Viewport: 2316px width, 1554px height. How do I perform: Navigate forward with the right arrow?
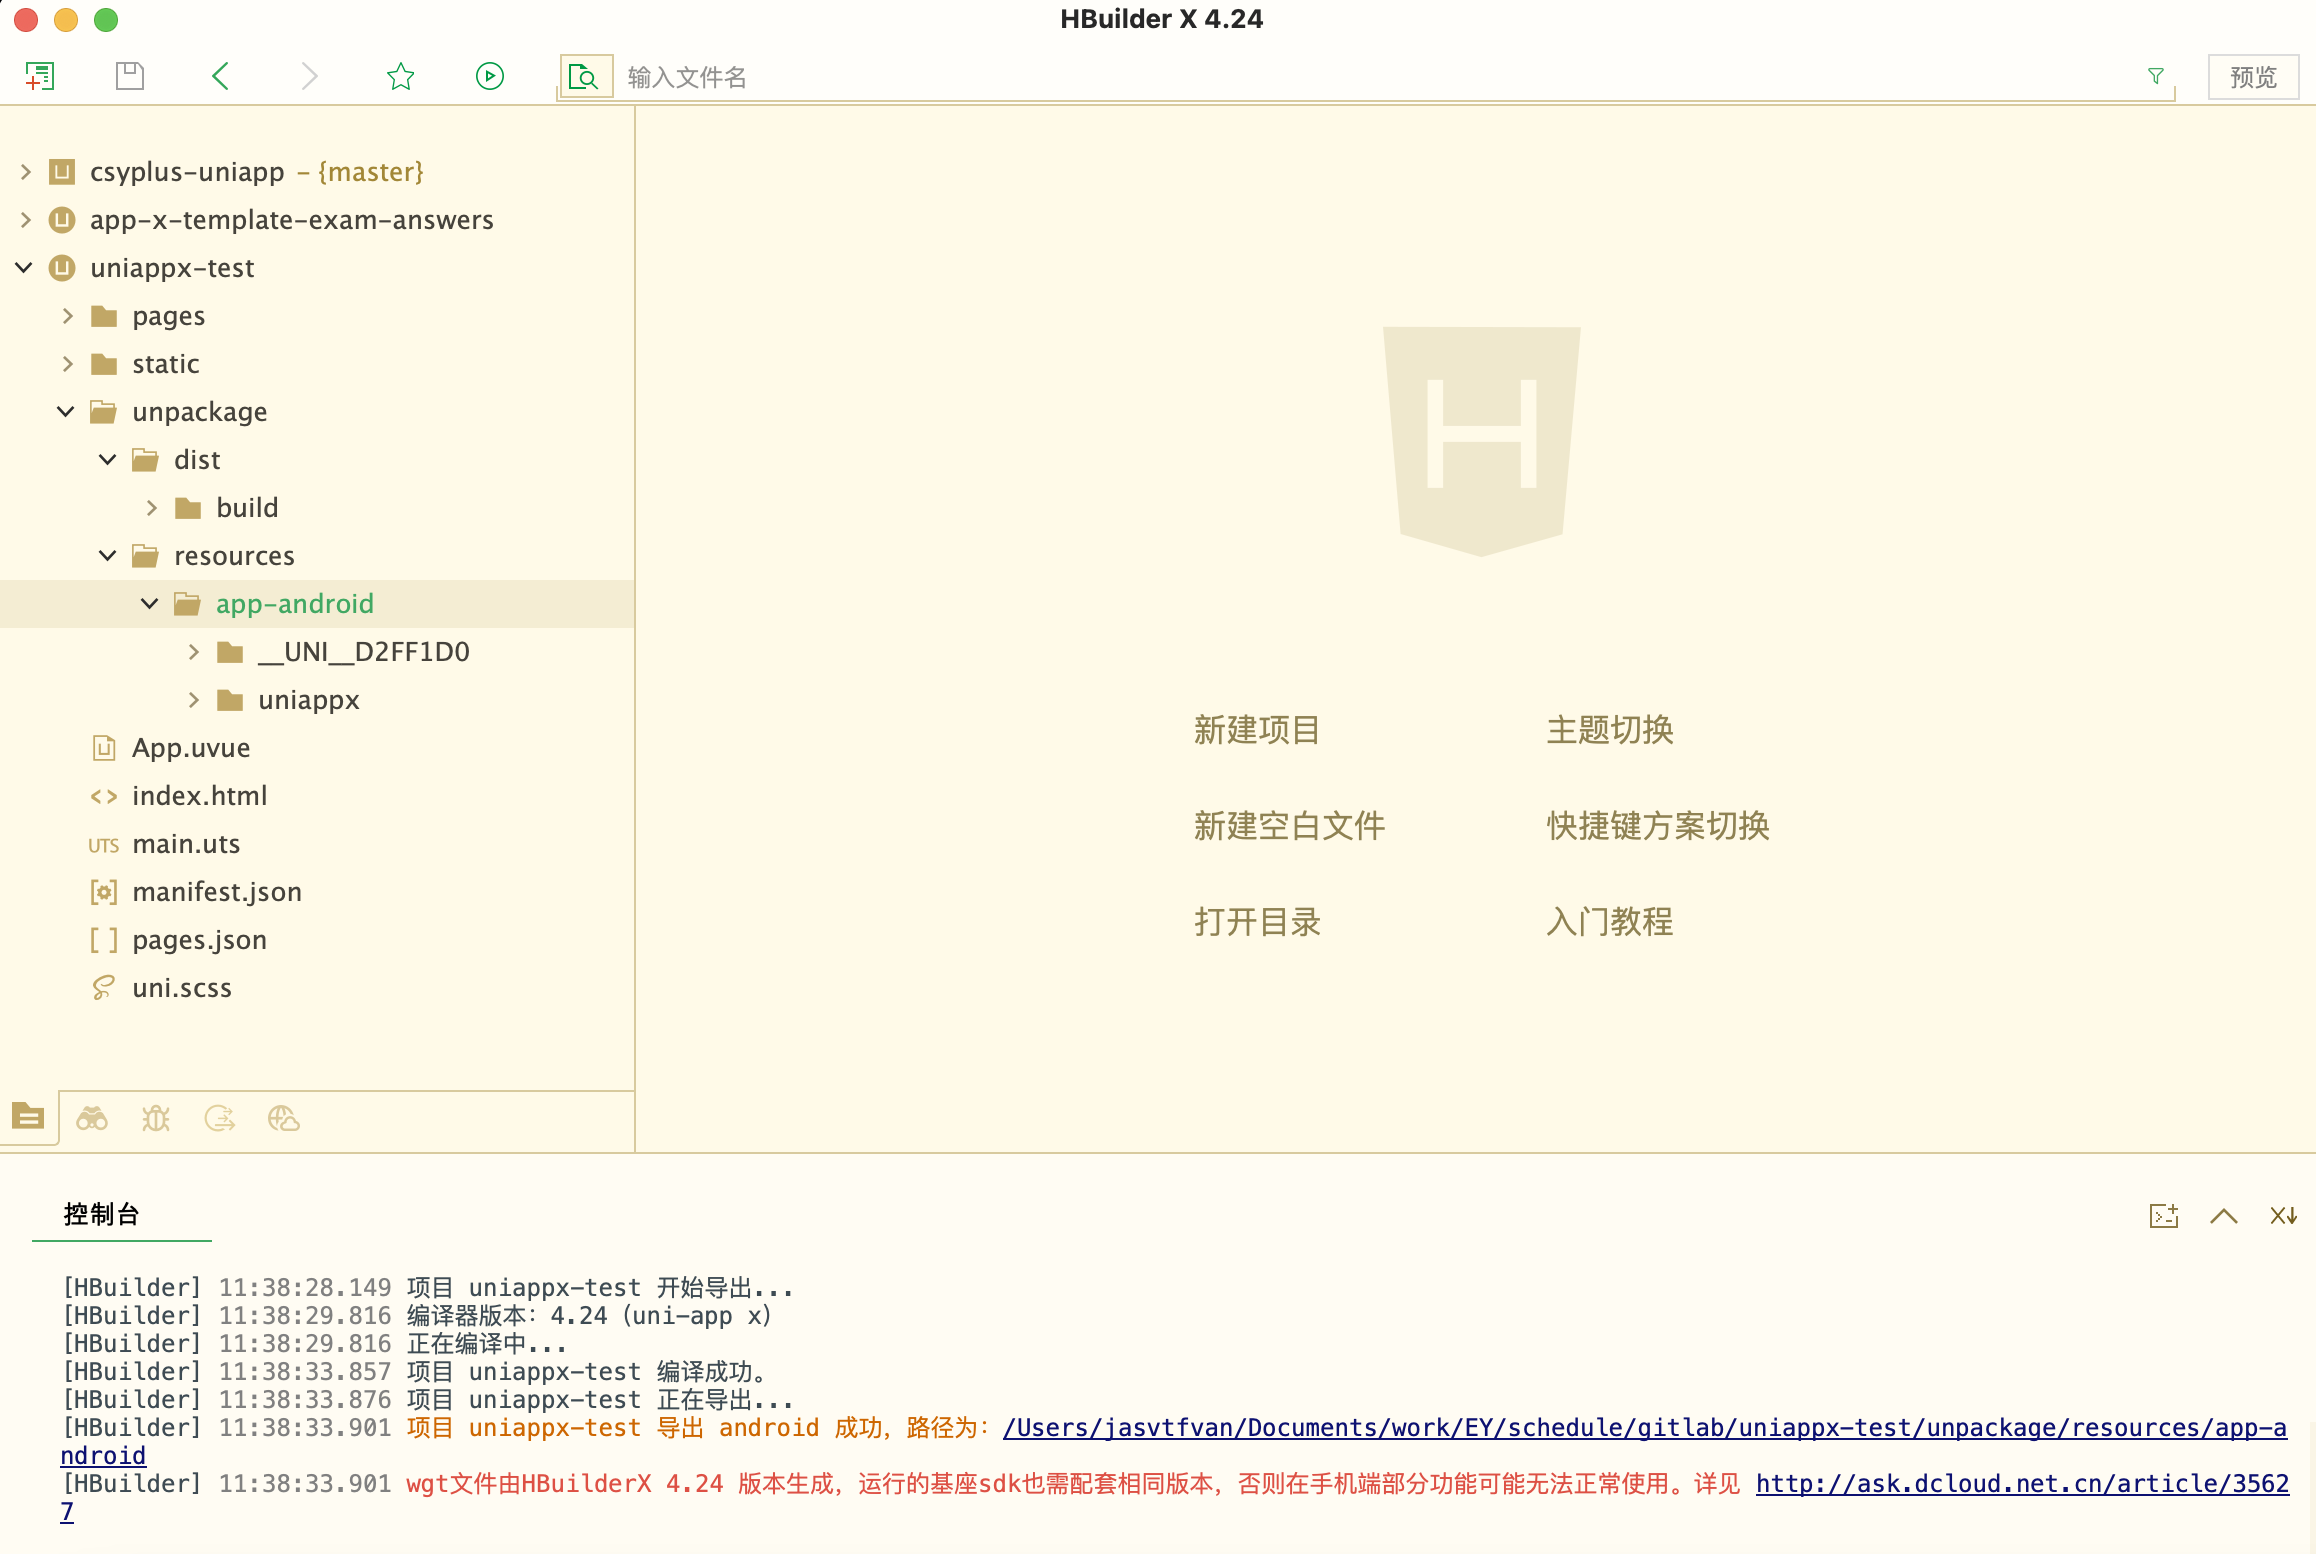click(x=309, y=77)
